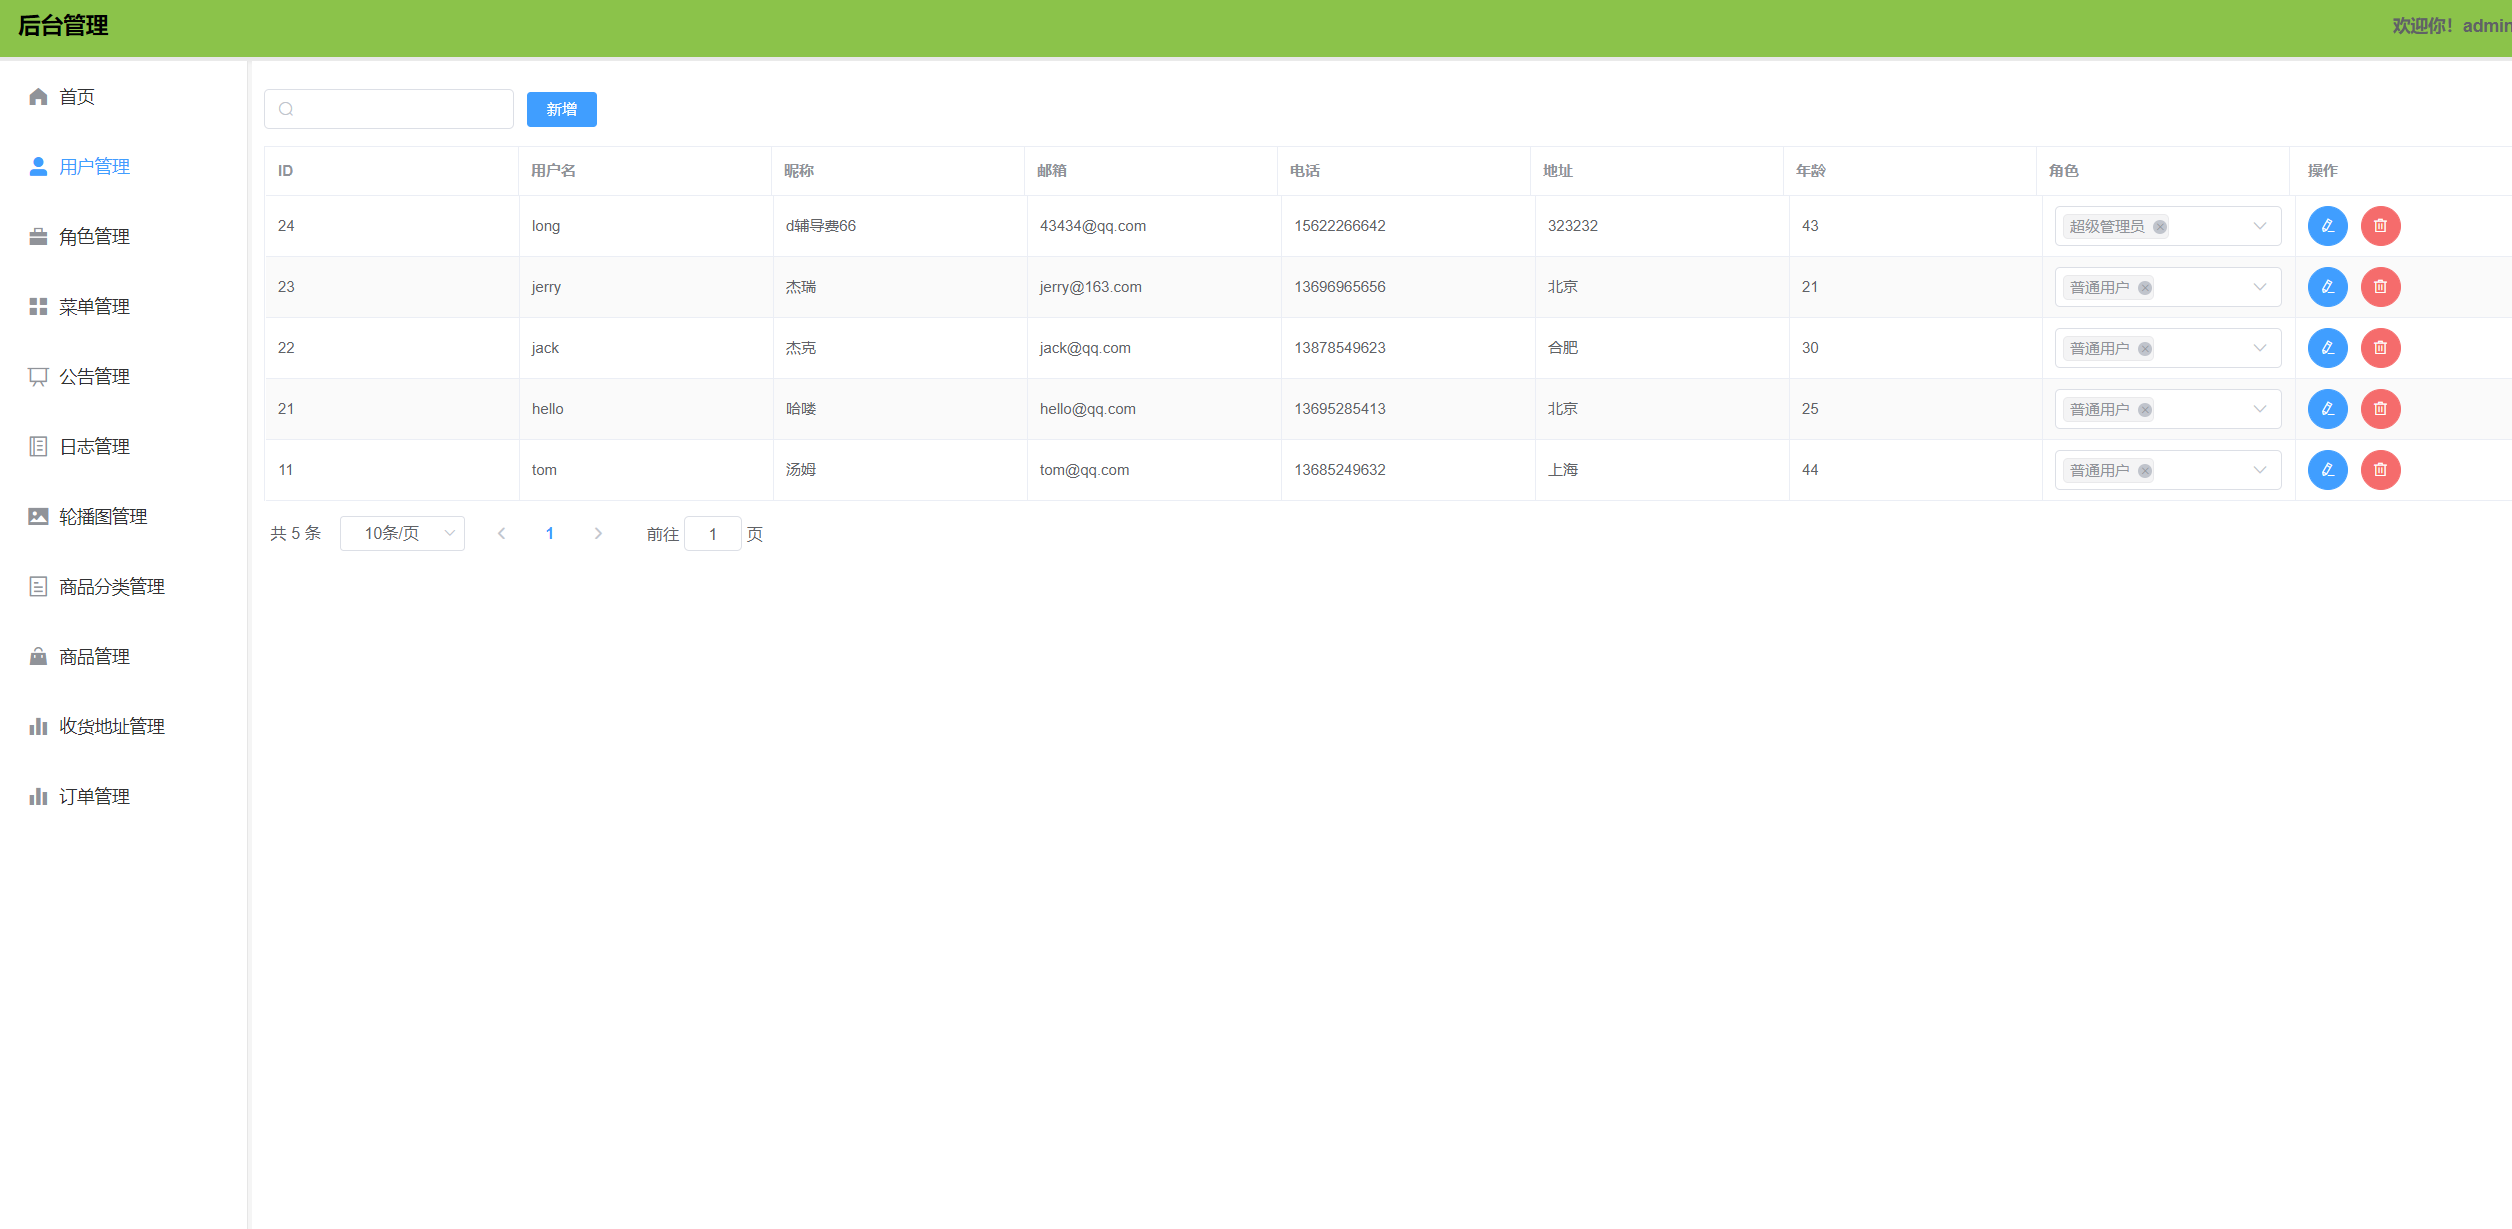This screenshot has width=2512, height=1229.
Task: Click the edit icon for user long
Action: click(x=2327, y=226)
